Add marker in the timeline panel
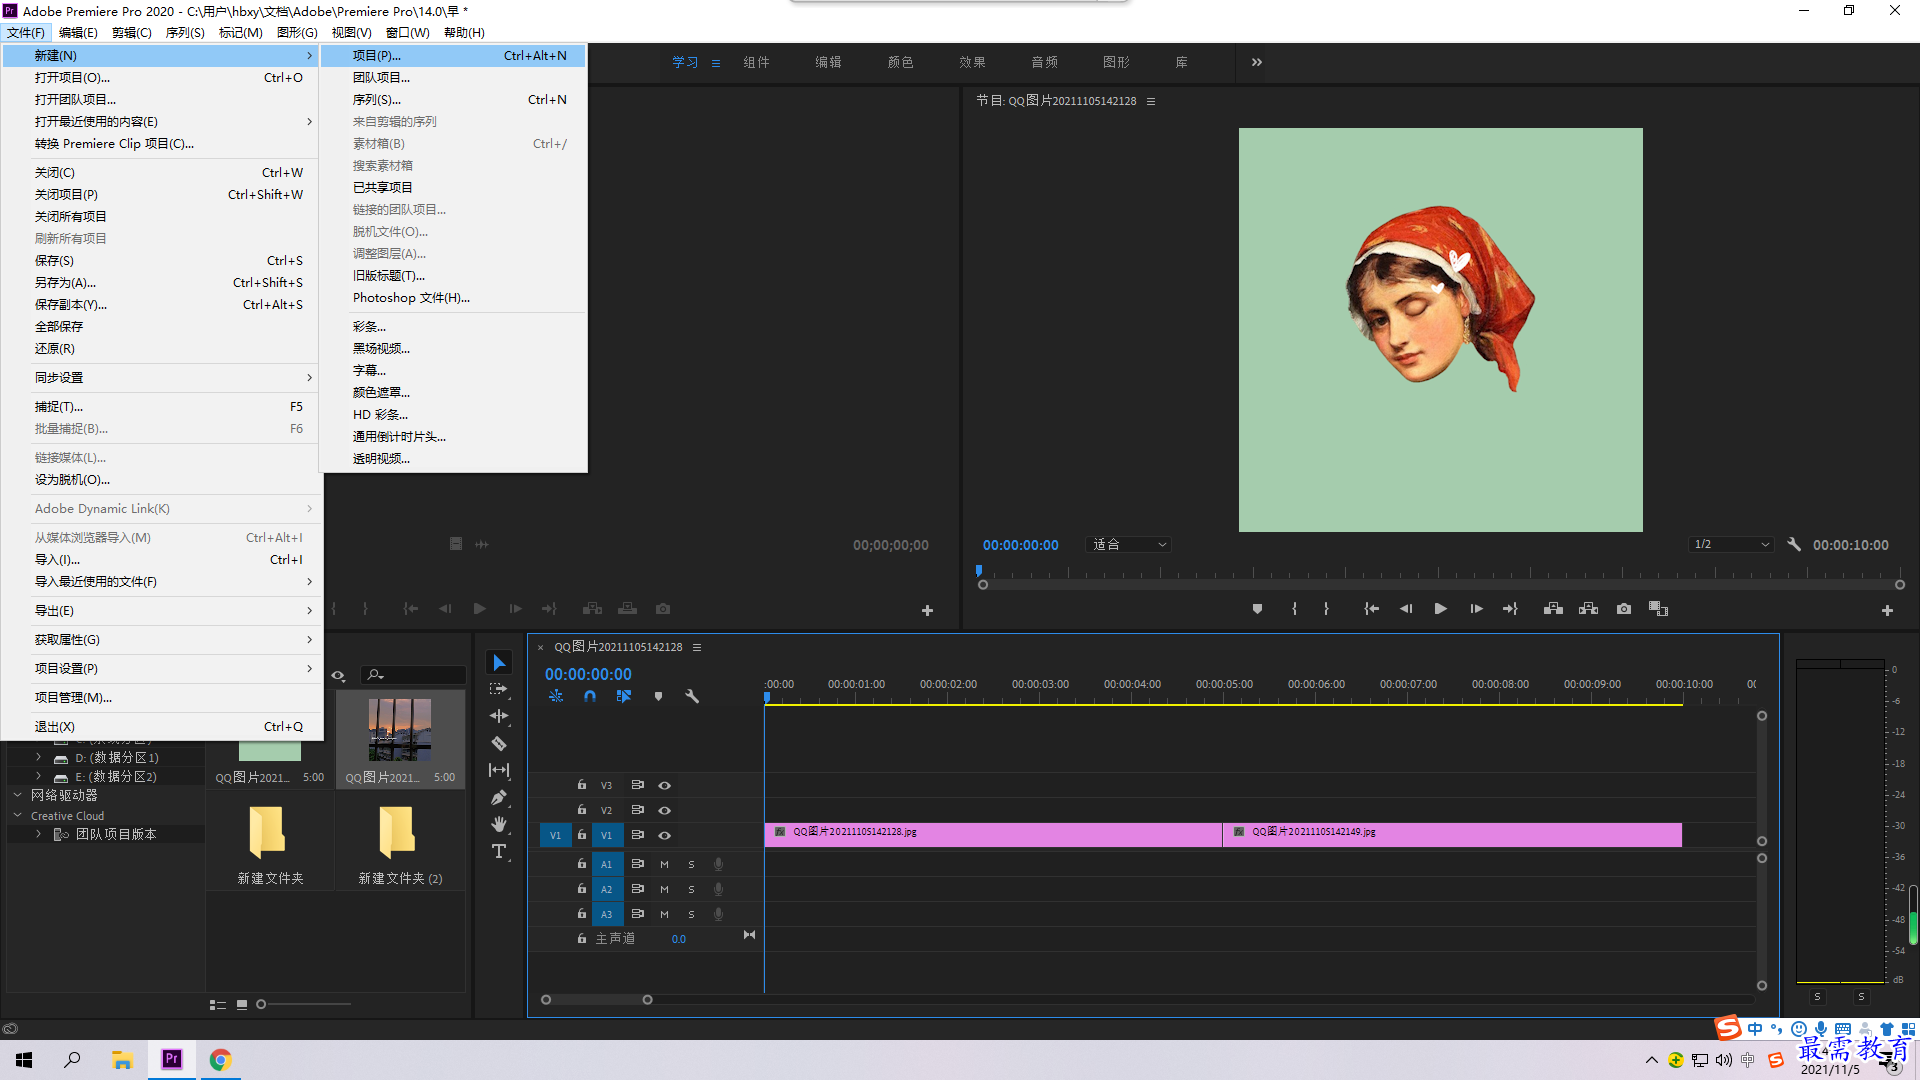This screenshot has height=1080, width=1920. (x=658, y=696)
